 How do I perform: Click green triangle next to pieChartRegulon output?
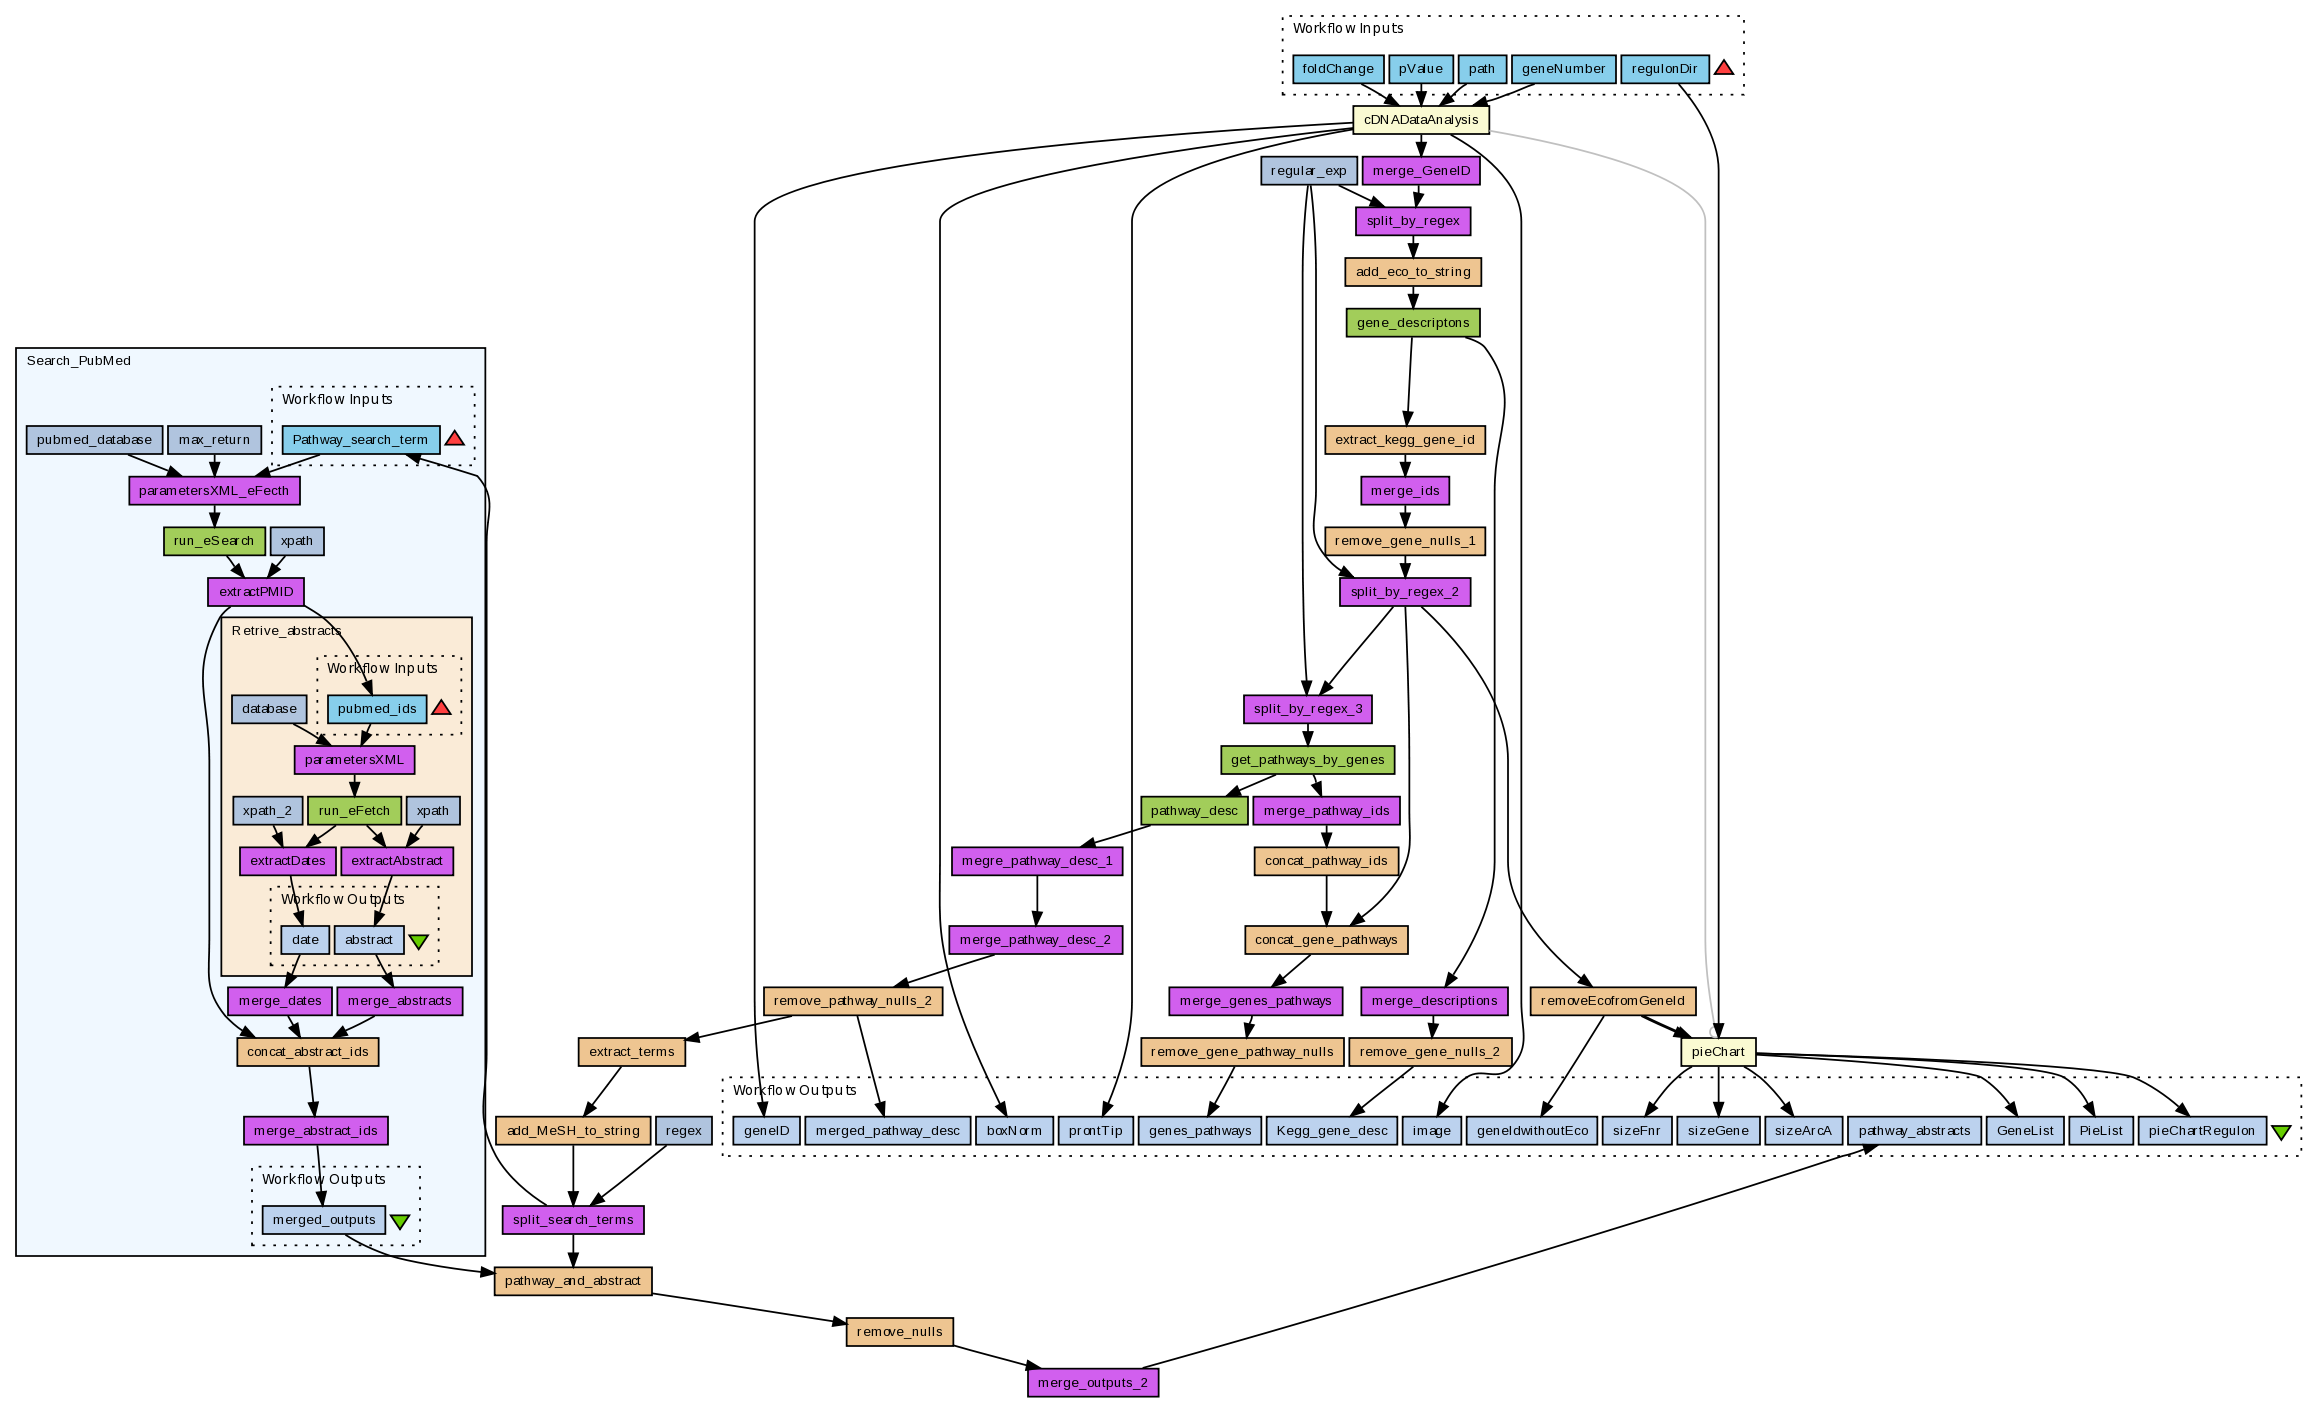point(2281,1132)
